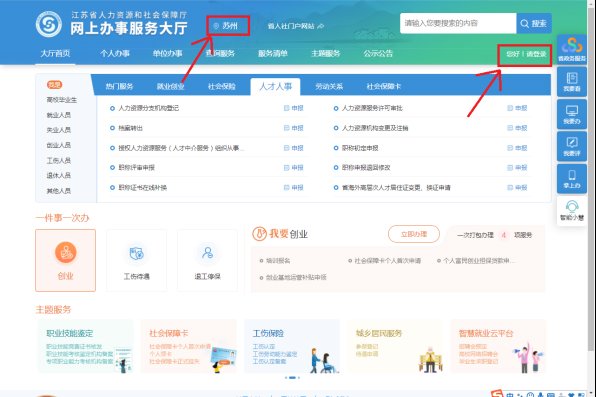Open the 掌上办 mobile sidebar icon
Image resolution: width=596 pixels, height=397 pixels.
coord(572,179)
